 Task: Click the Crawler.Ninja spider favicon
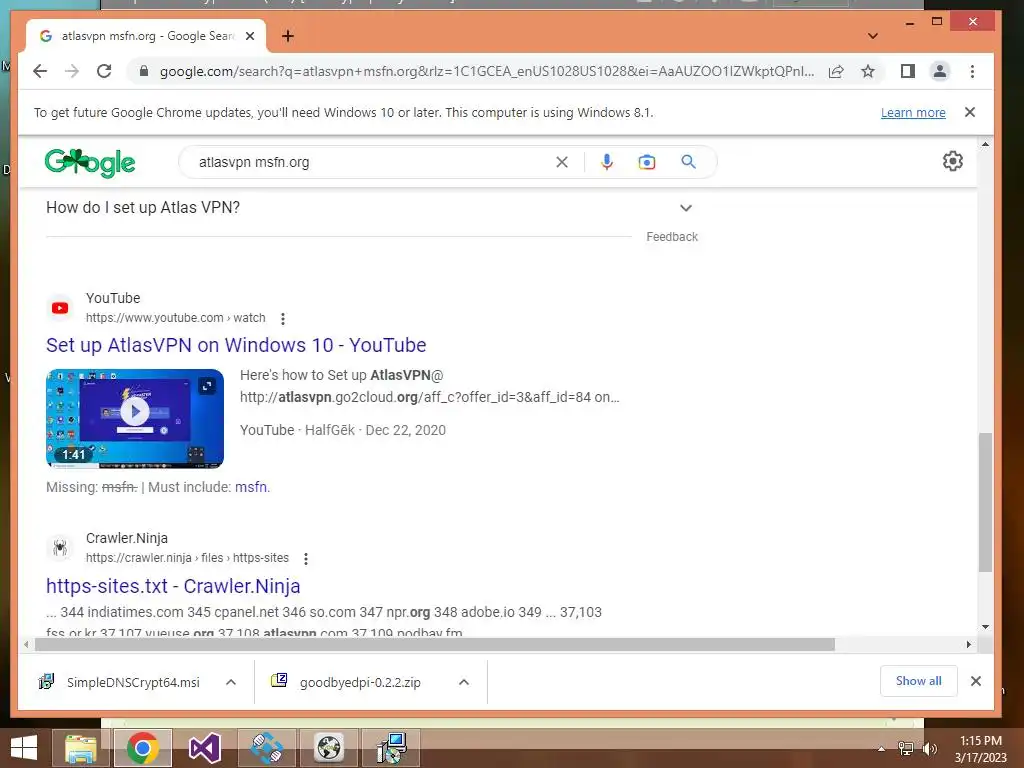(x=60, y=547)
